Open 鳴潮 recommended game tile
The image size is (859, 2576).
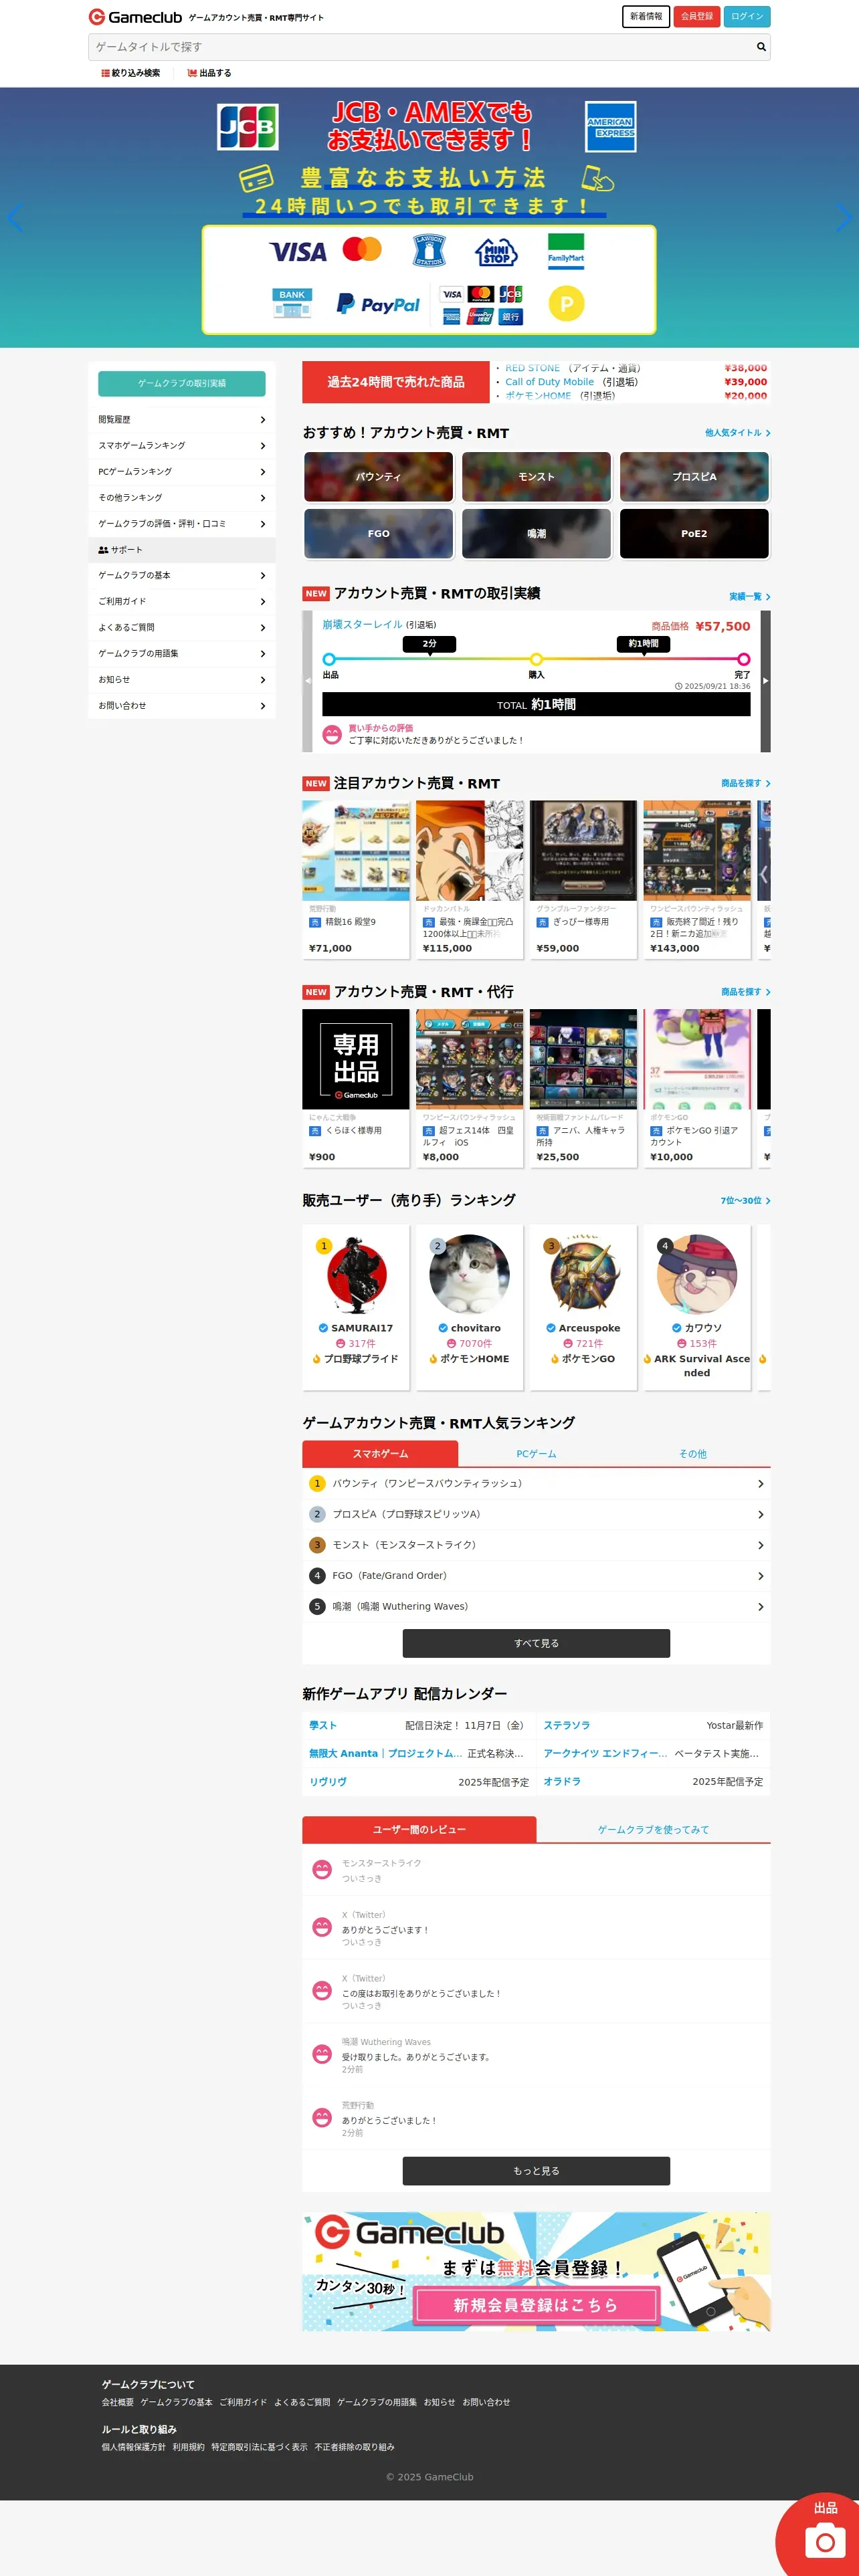coord(536,534)
